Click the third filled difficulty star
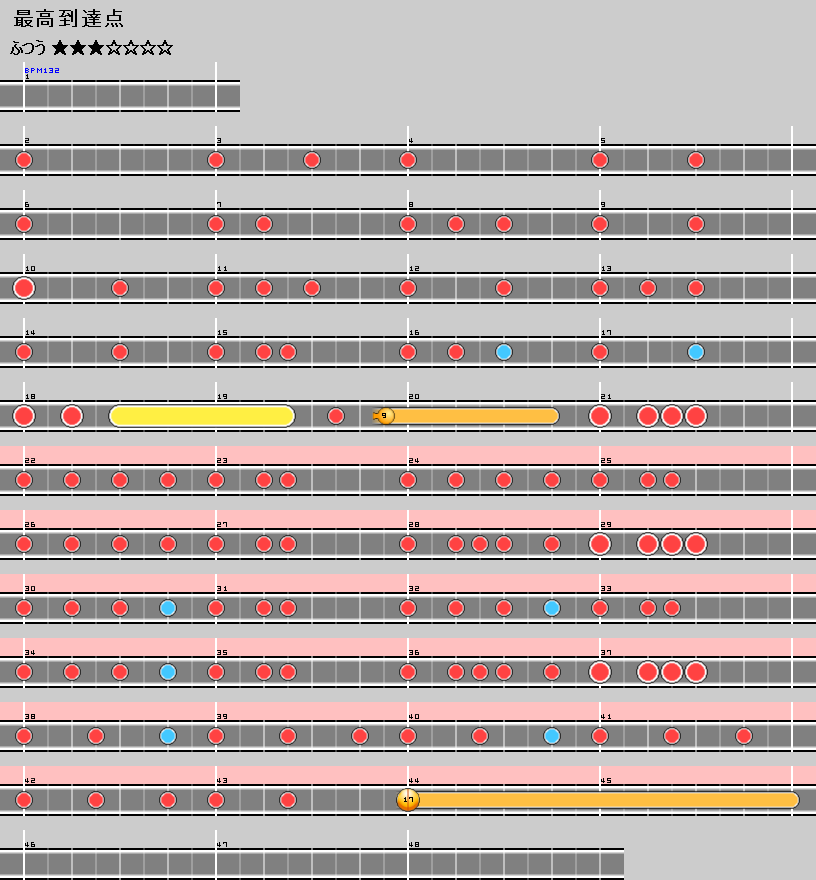Image resolution: width=816 pixels, height=880 pixels. tap(95, 48)
